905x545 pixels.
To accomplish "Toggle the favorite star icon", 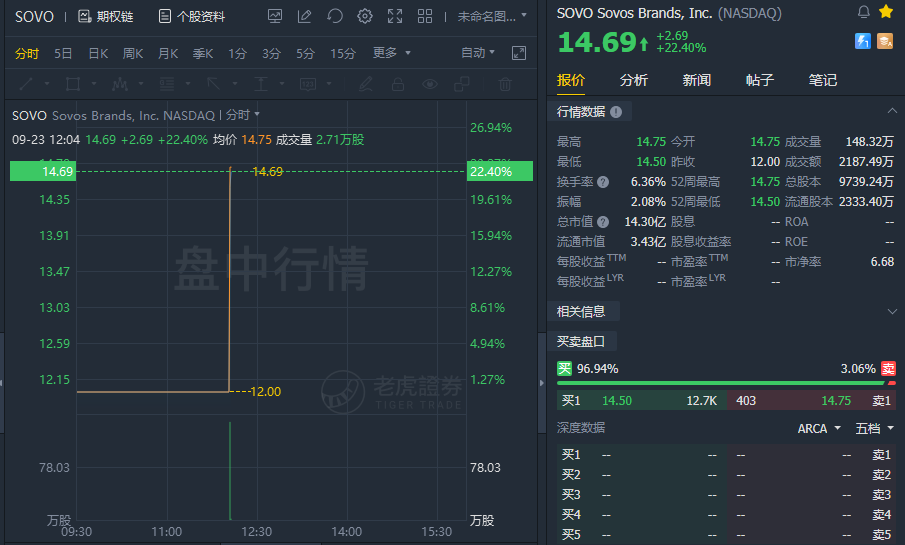I will click(886, 11).
